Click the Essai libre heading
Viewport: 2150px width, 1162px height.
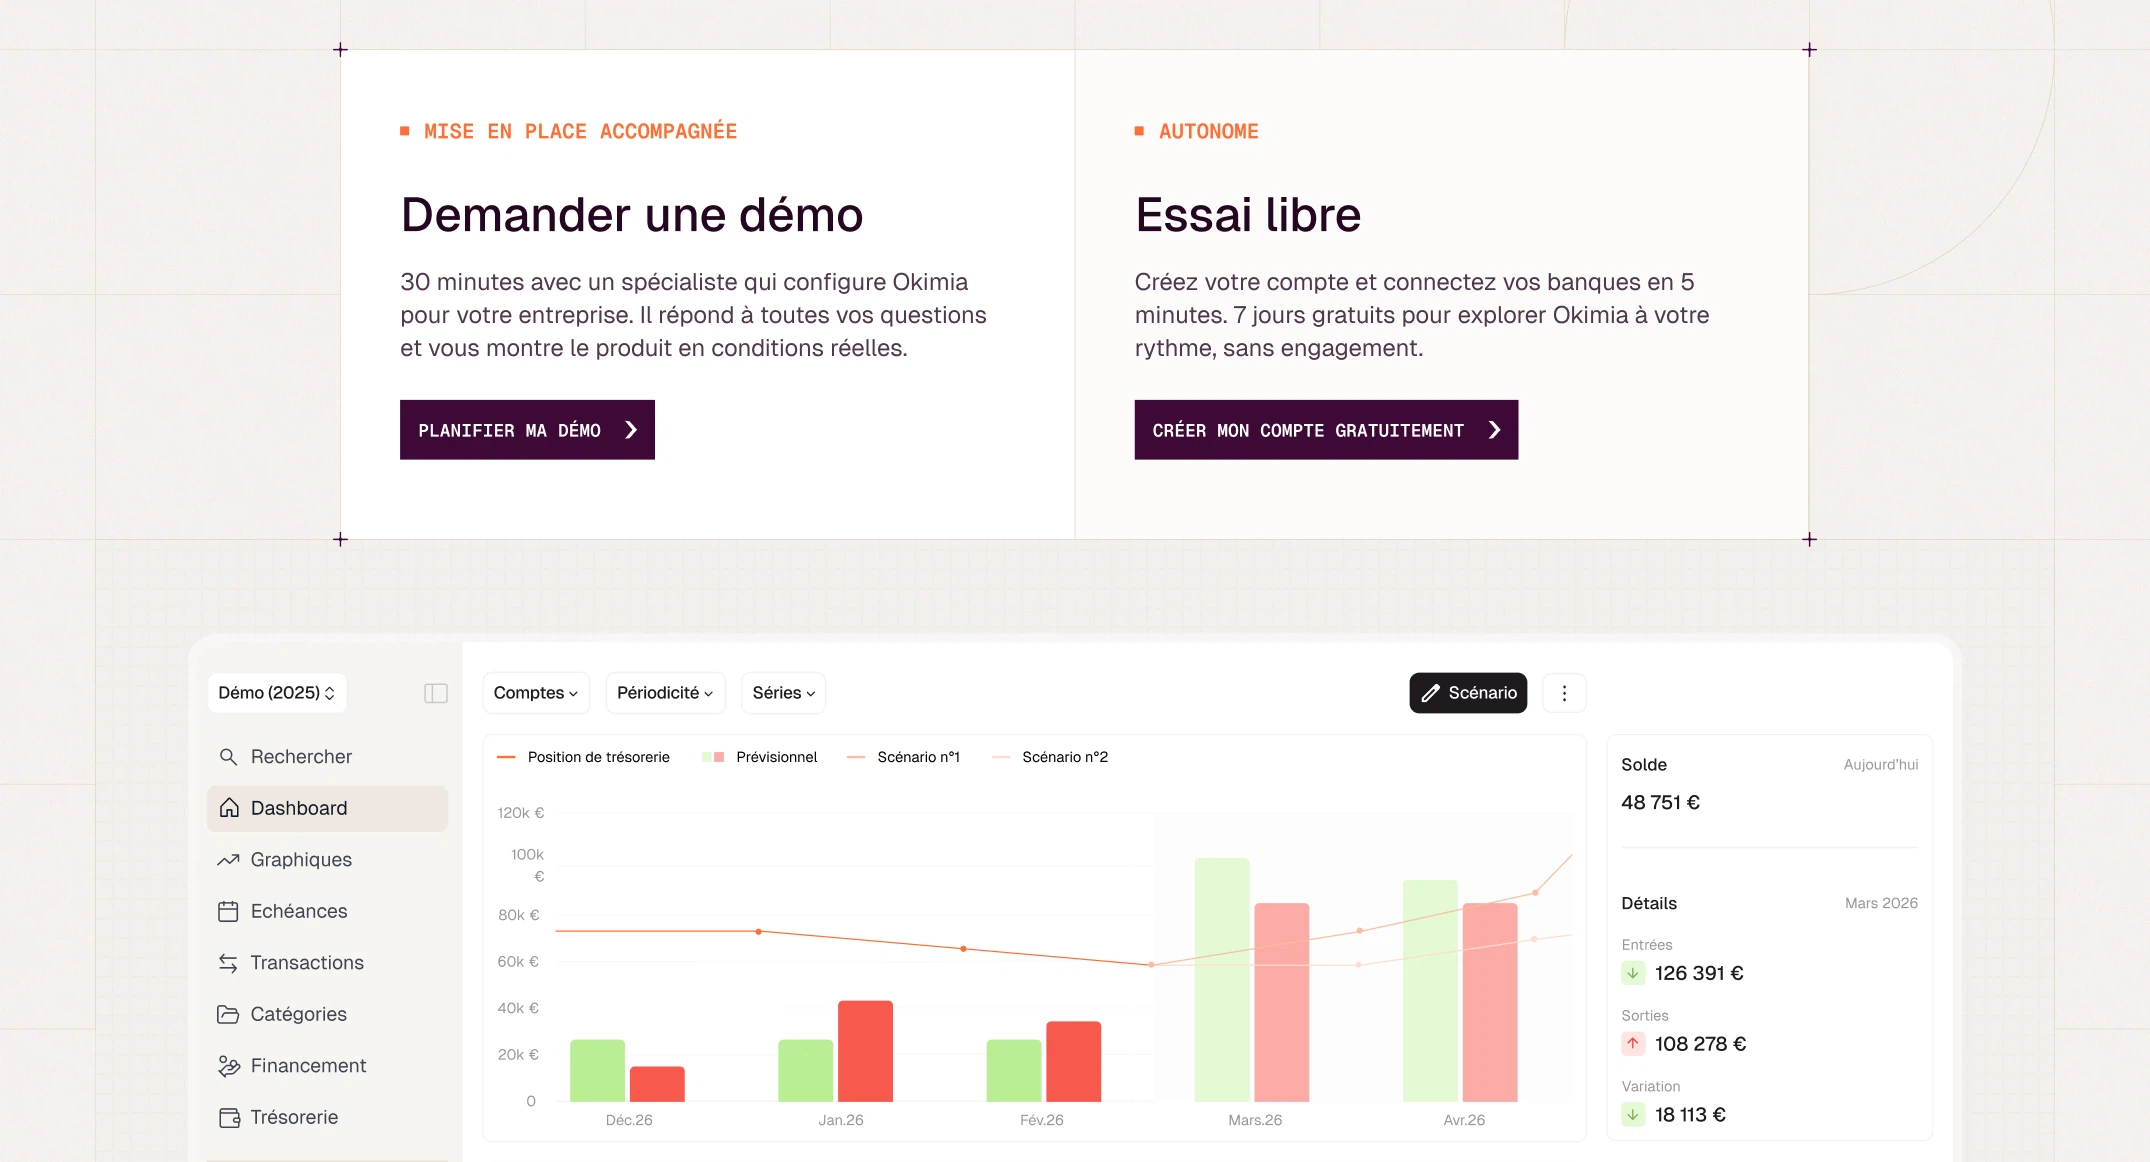pyautogui.click(x=1248, y=215)
